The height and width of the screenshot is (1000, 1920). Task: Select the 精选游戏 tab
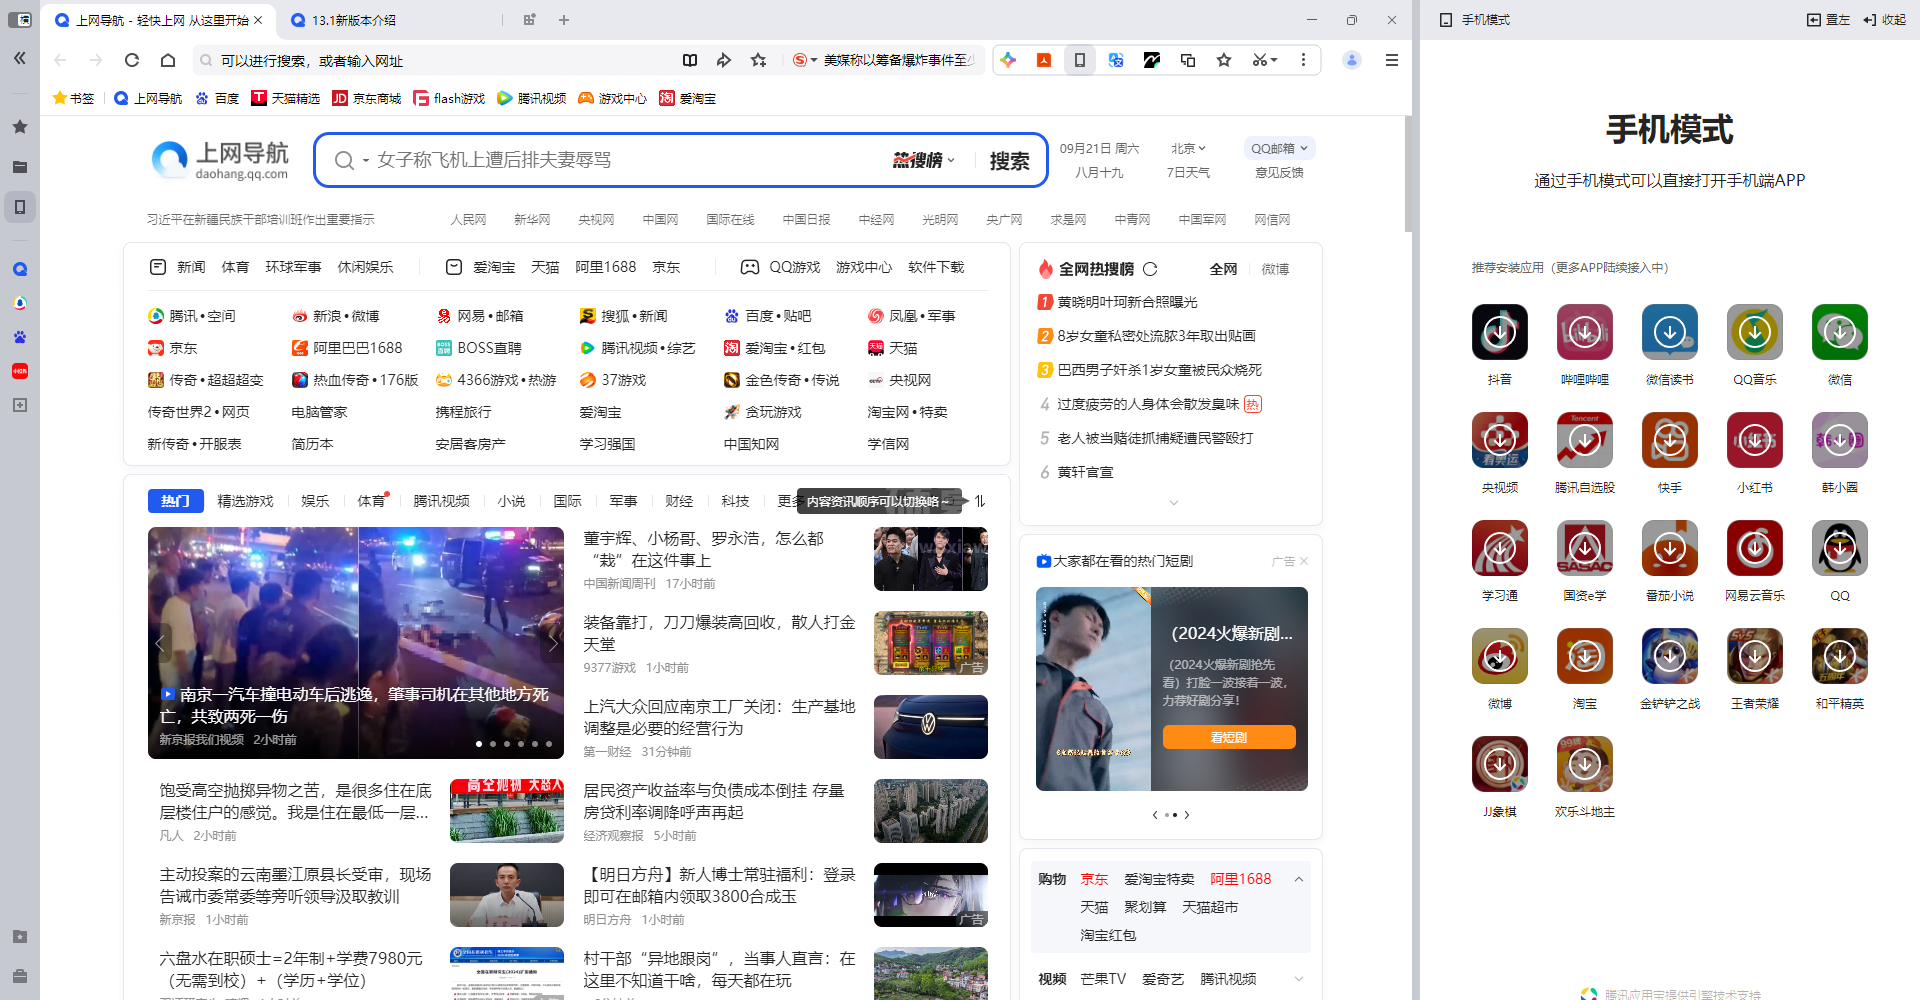pos(245,501)
